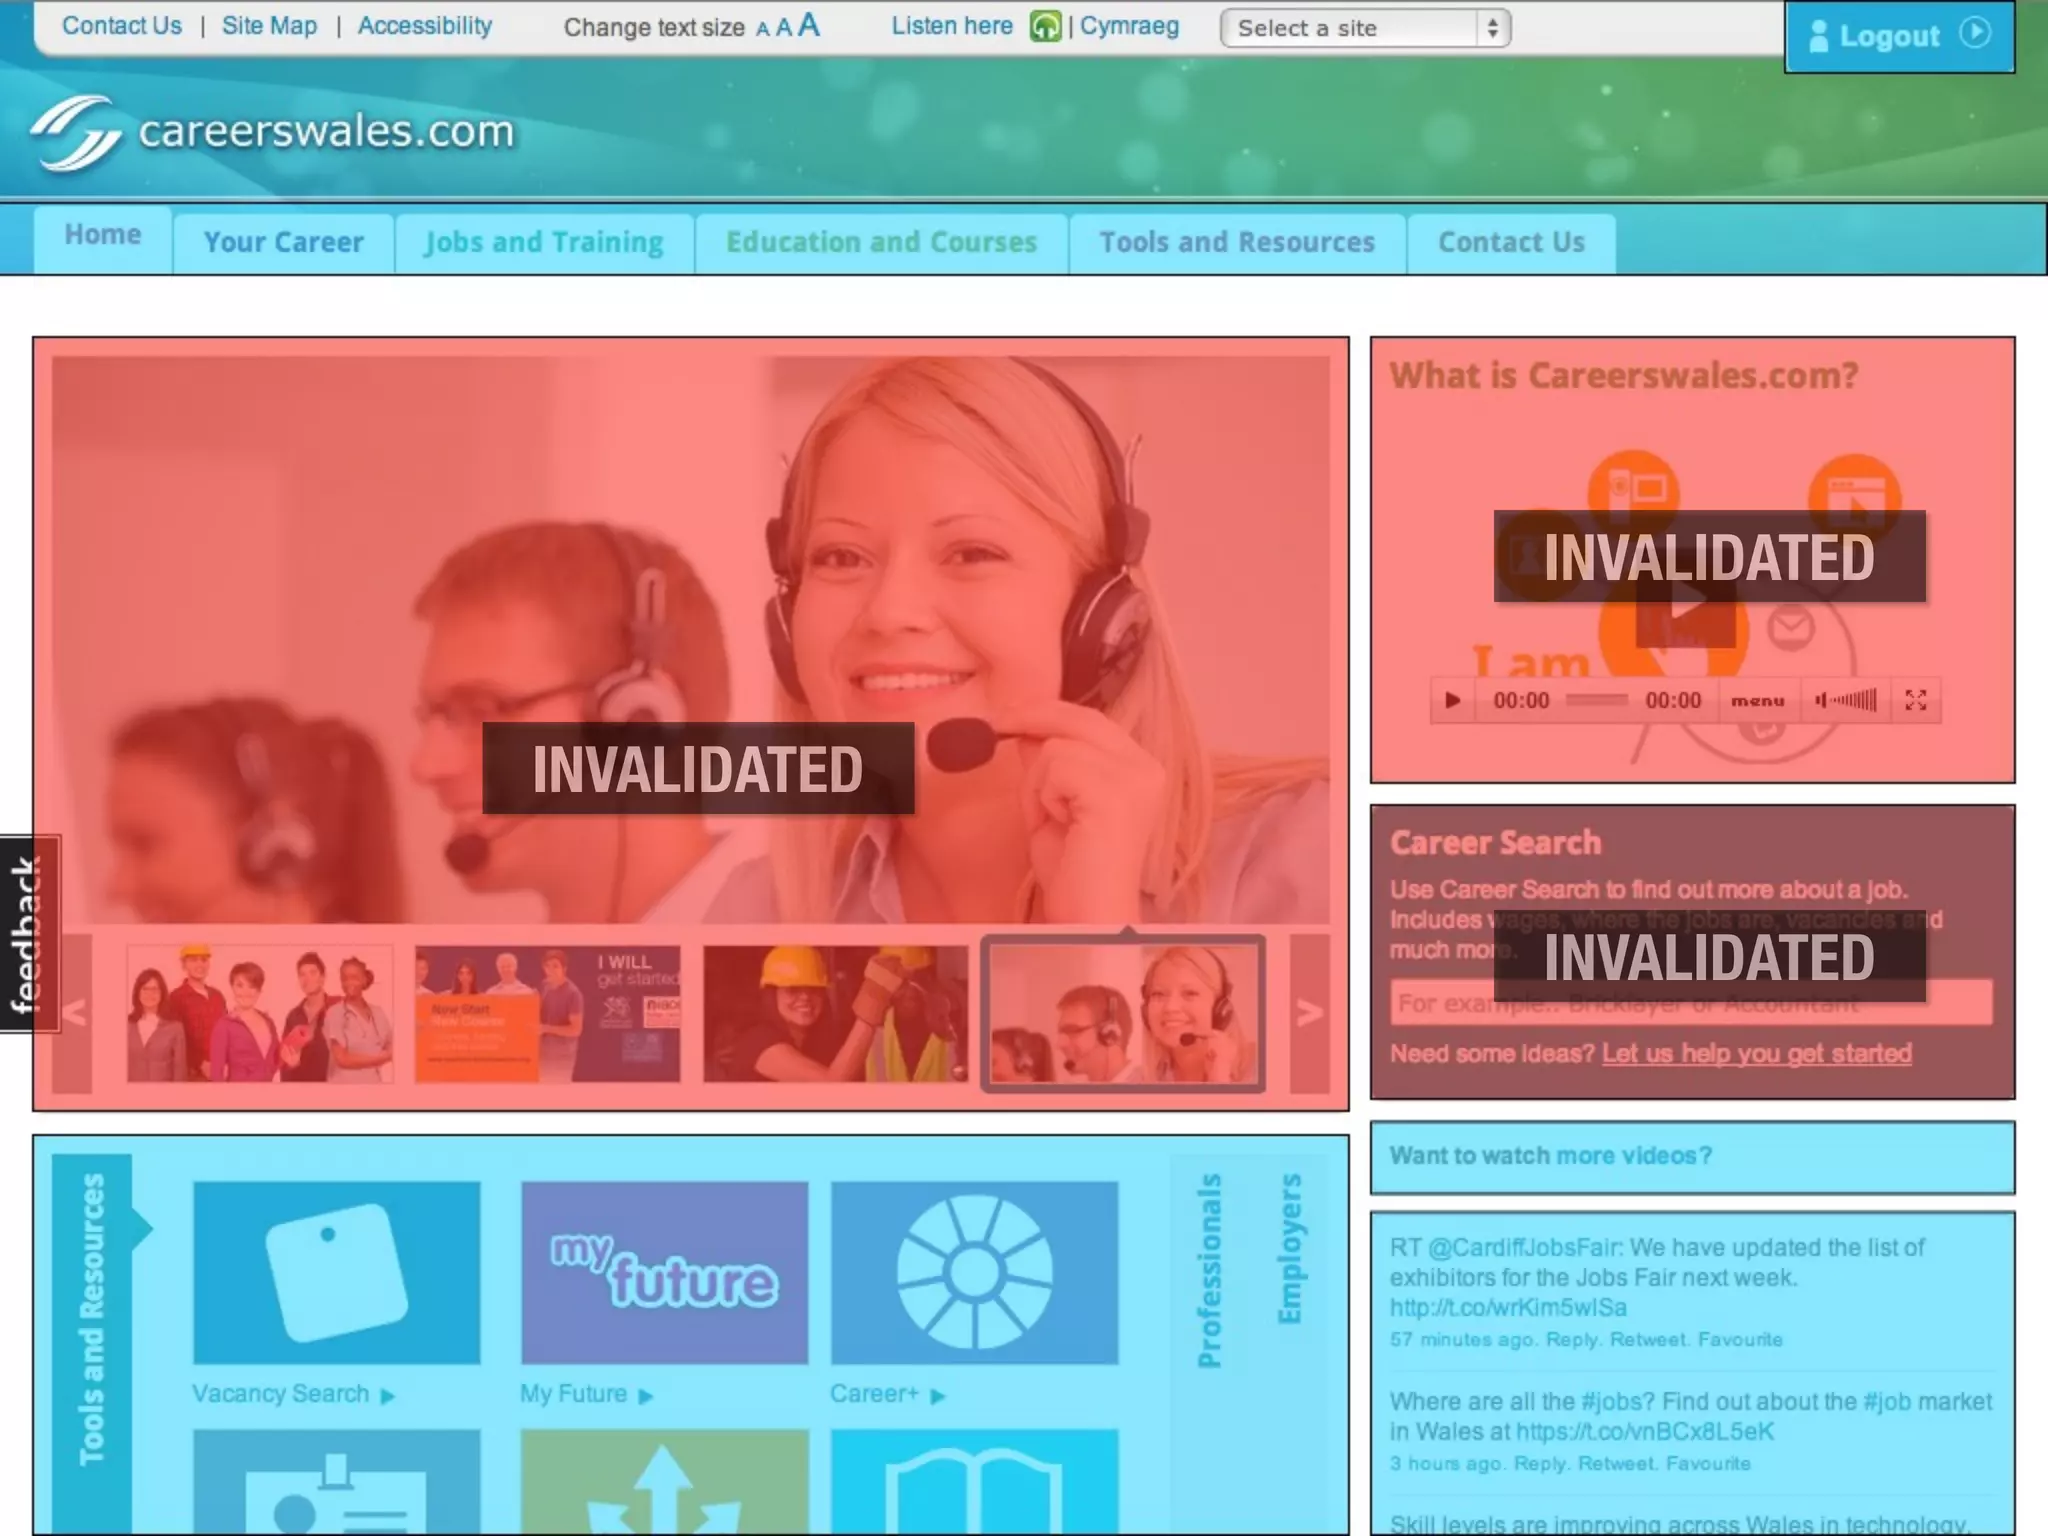Select the largest text size A

point(809,25)
